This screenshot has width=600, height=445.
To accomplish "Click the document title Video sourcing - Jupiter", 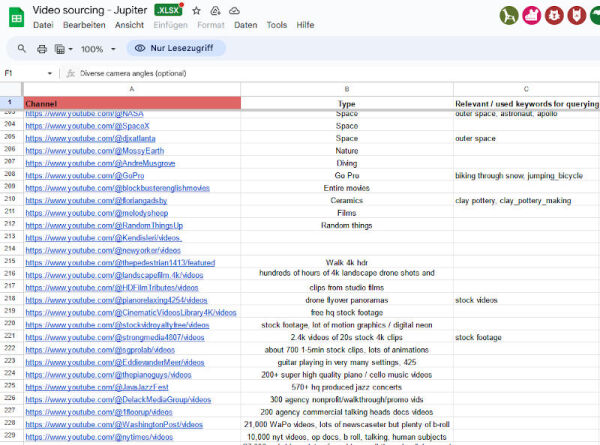I will pyautogui.click(x=90, y=10).
